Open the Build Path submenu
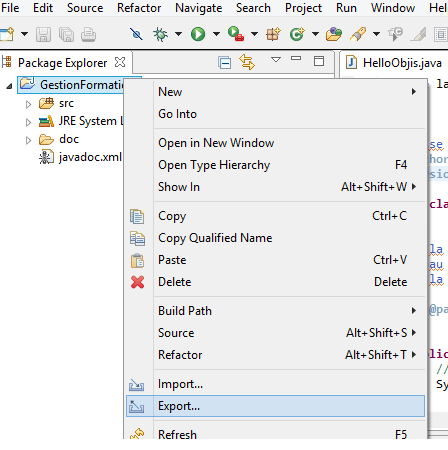 click(x=275, y=311)
